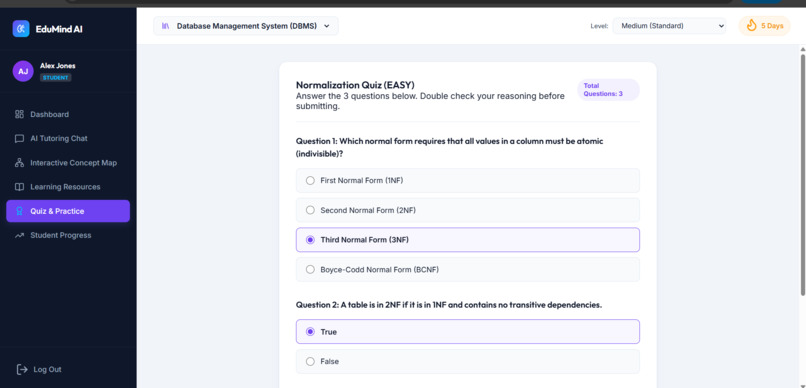This screenshot has height=388, width=806.
Task: Click the EduMind AI logo icon
Action: pos(21,29)
